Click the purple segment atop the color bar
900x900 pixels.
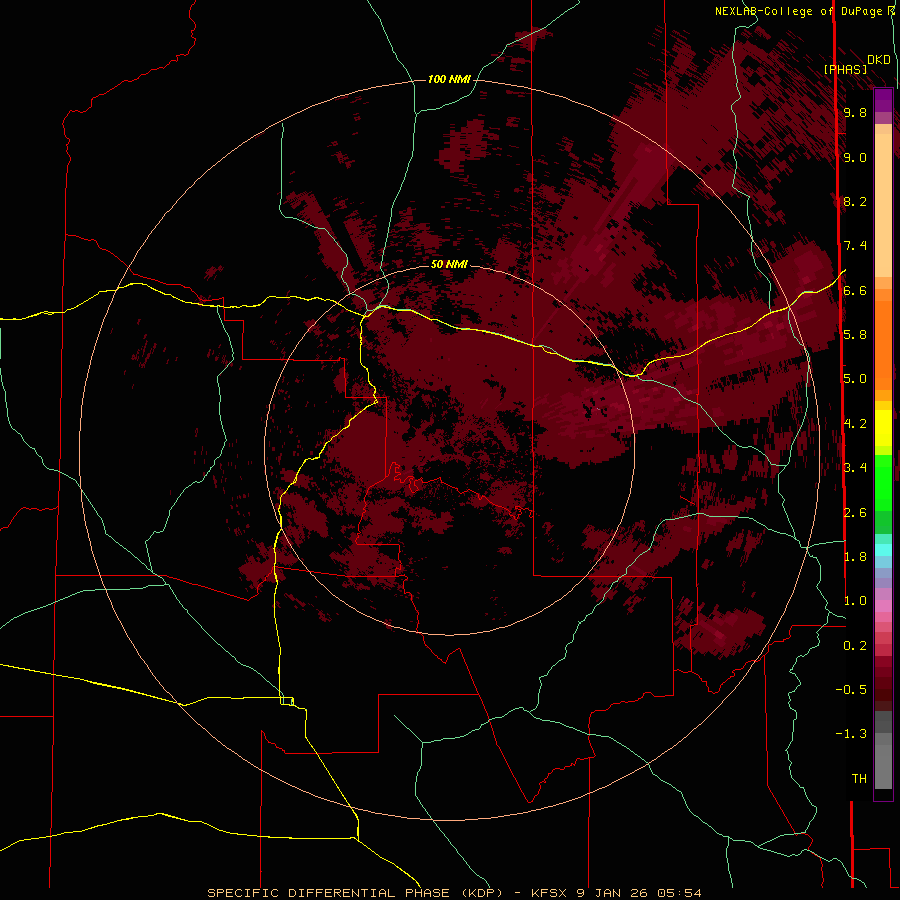[883, 100]
